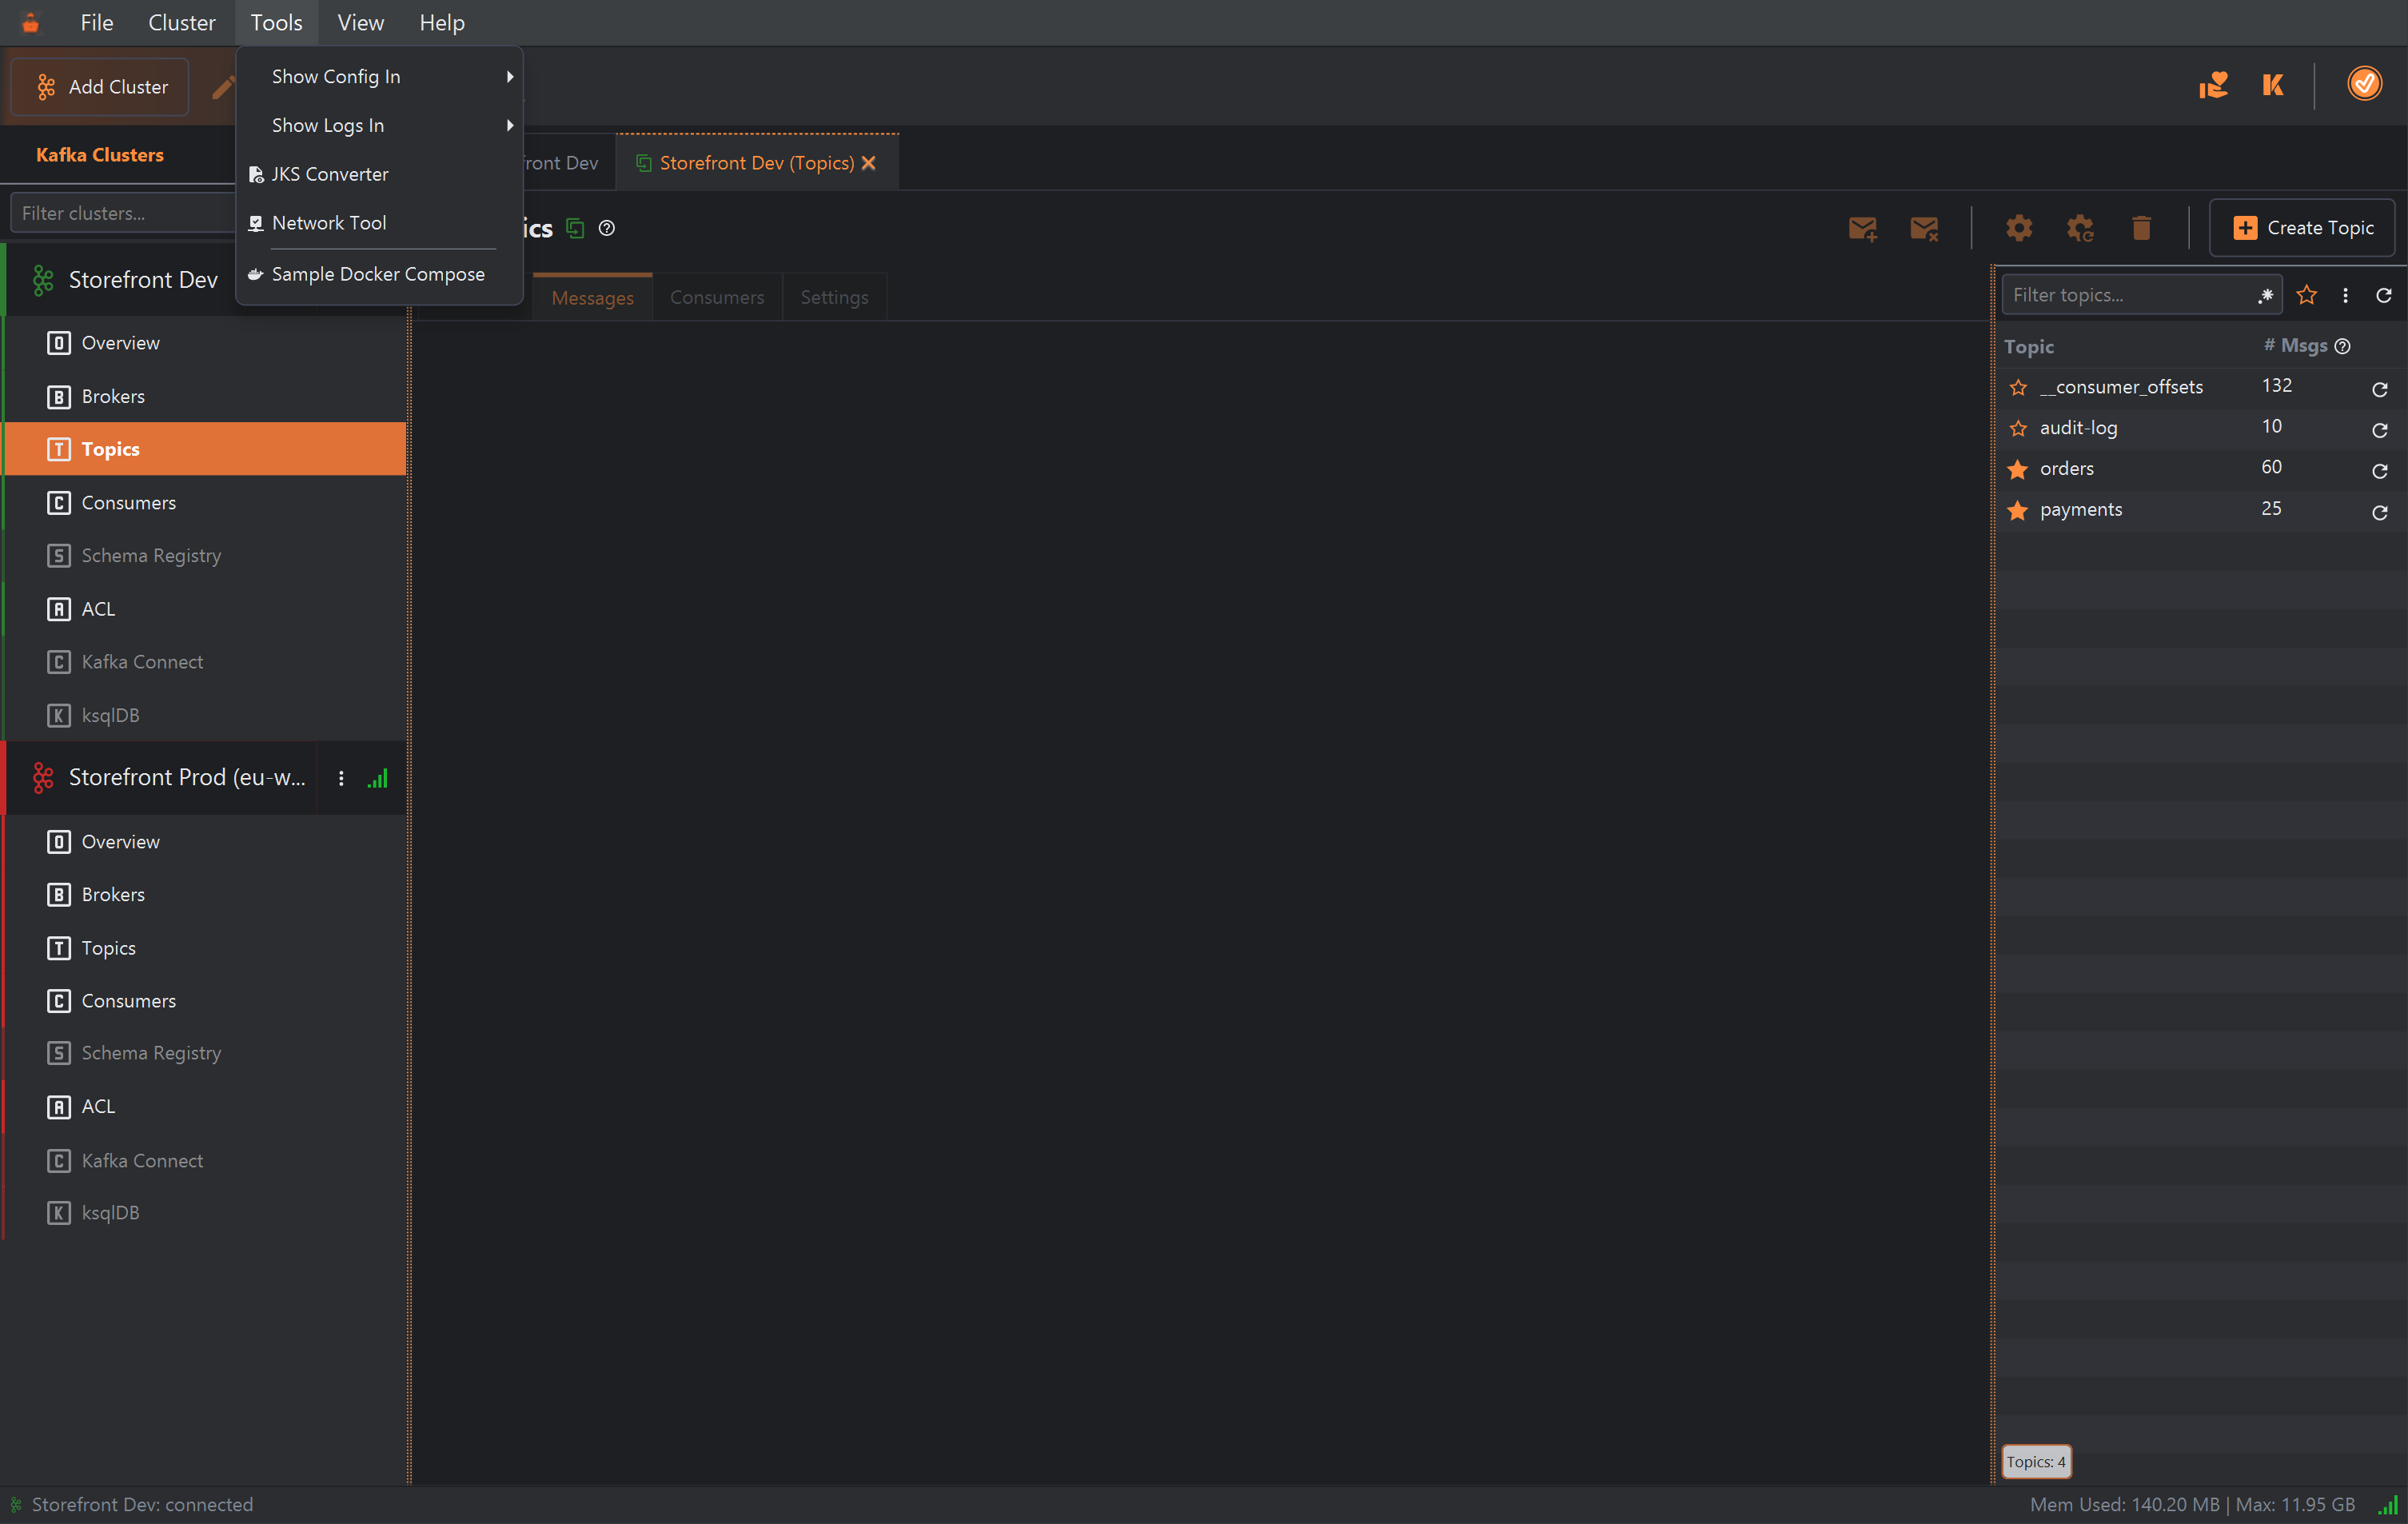The image size is (2408, 1524).
Task: Click the status bar signal strength icon
Action: (x=2388, y=1504)
